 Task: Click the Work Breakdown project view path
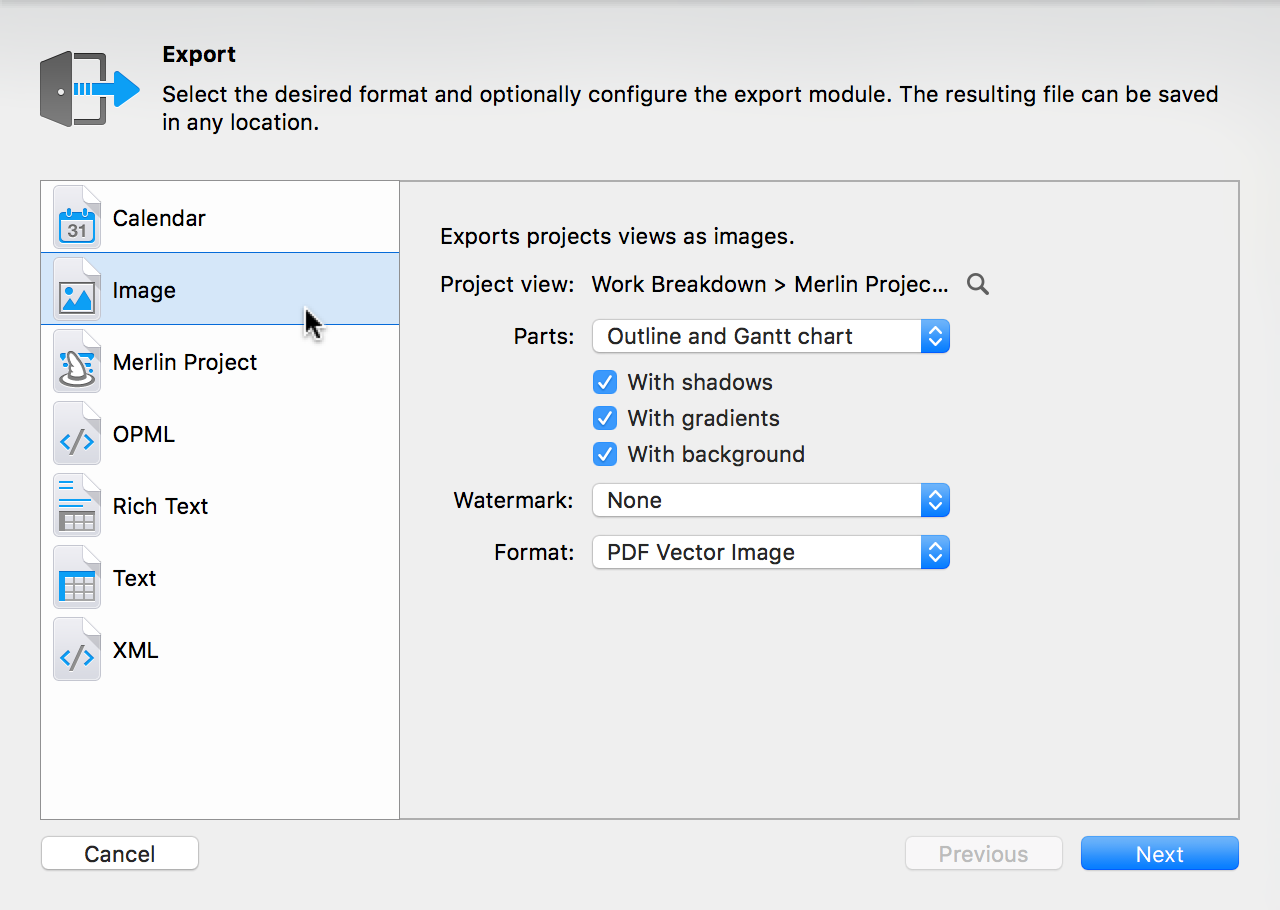[x=770, y=285]
